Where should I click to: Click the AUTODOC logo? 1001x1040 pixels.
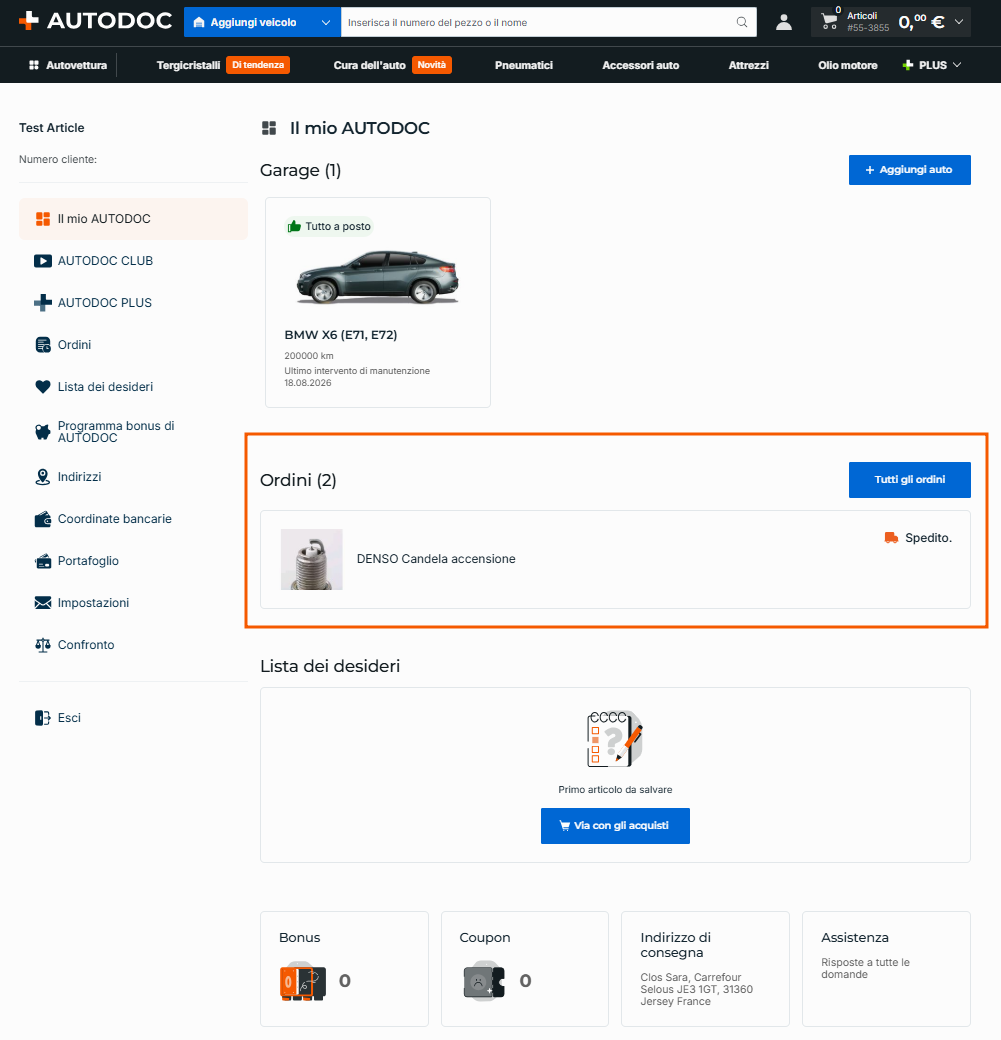(96, 21)
